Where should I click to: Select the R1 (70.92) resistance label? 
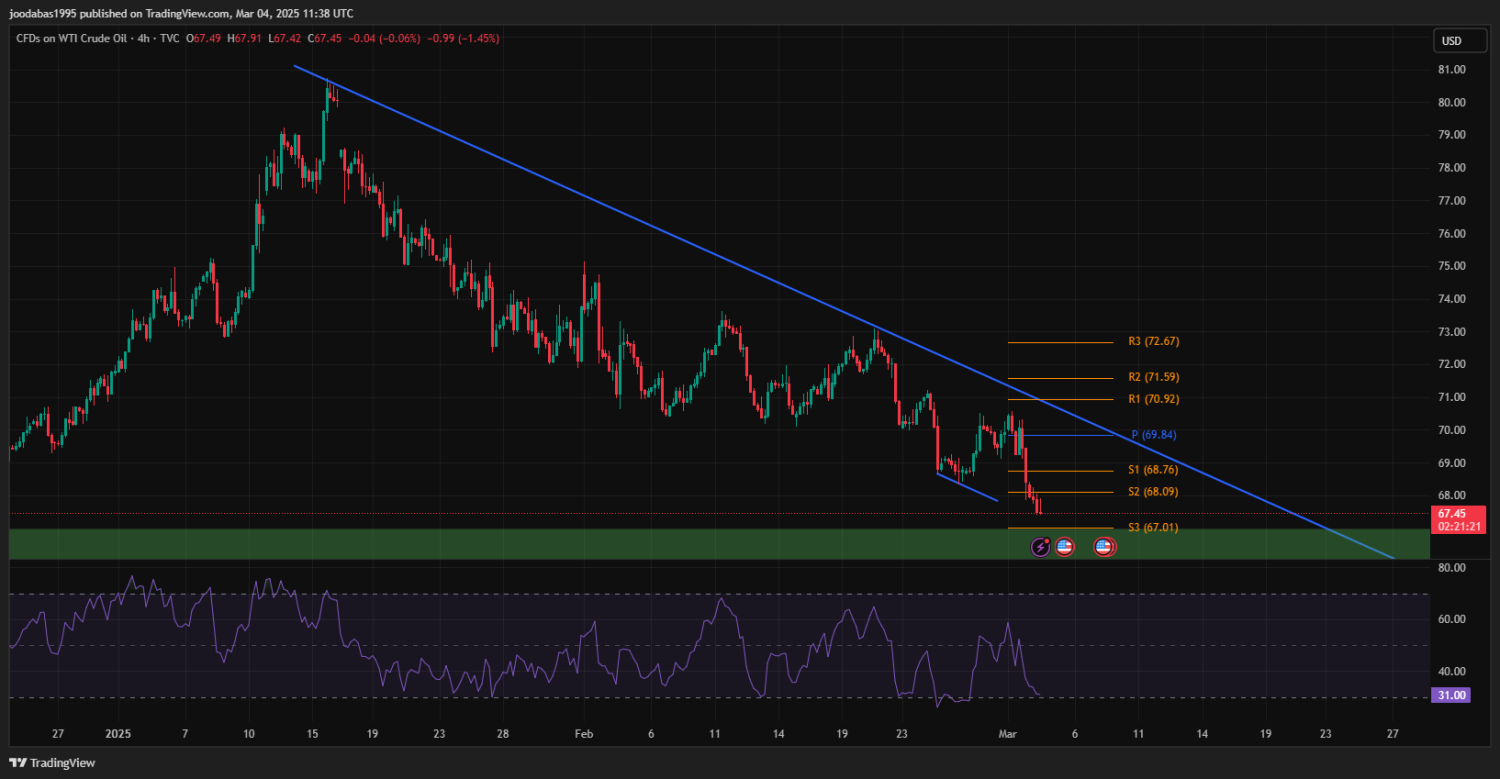1153,399
